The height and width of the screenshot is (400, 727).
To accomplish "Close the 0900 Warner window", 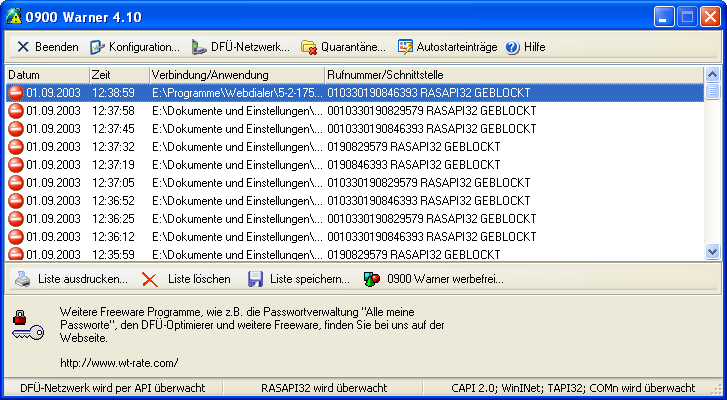I will 710,17.
